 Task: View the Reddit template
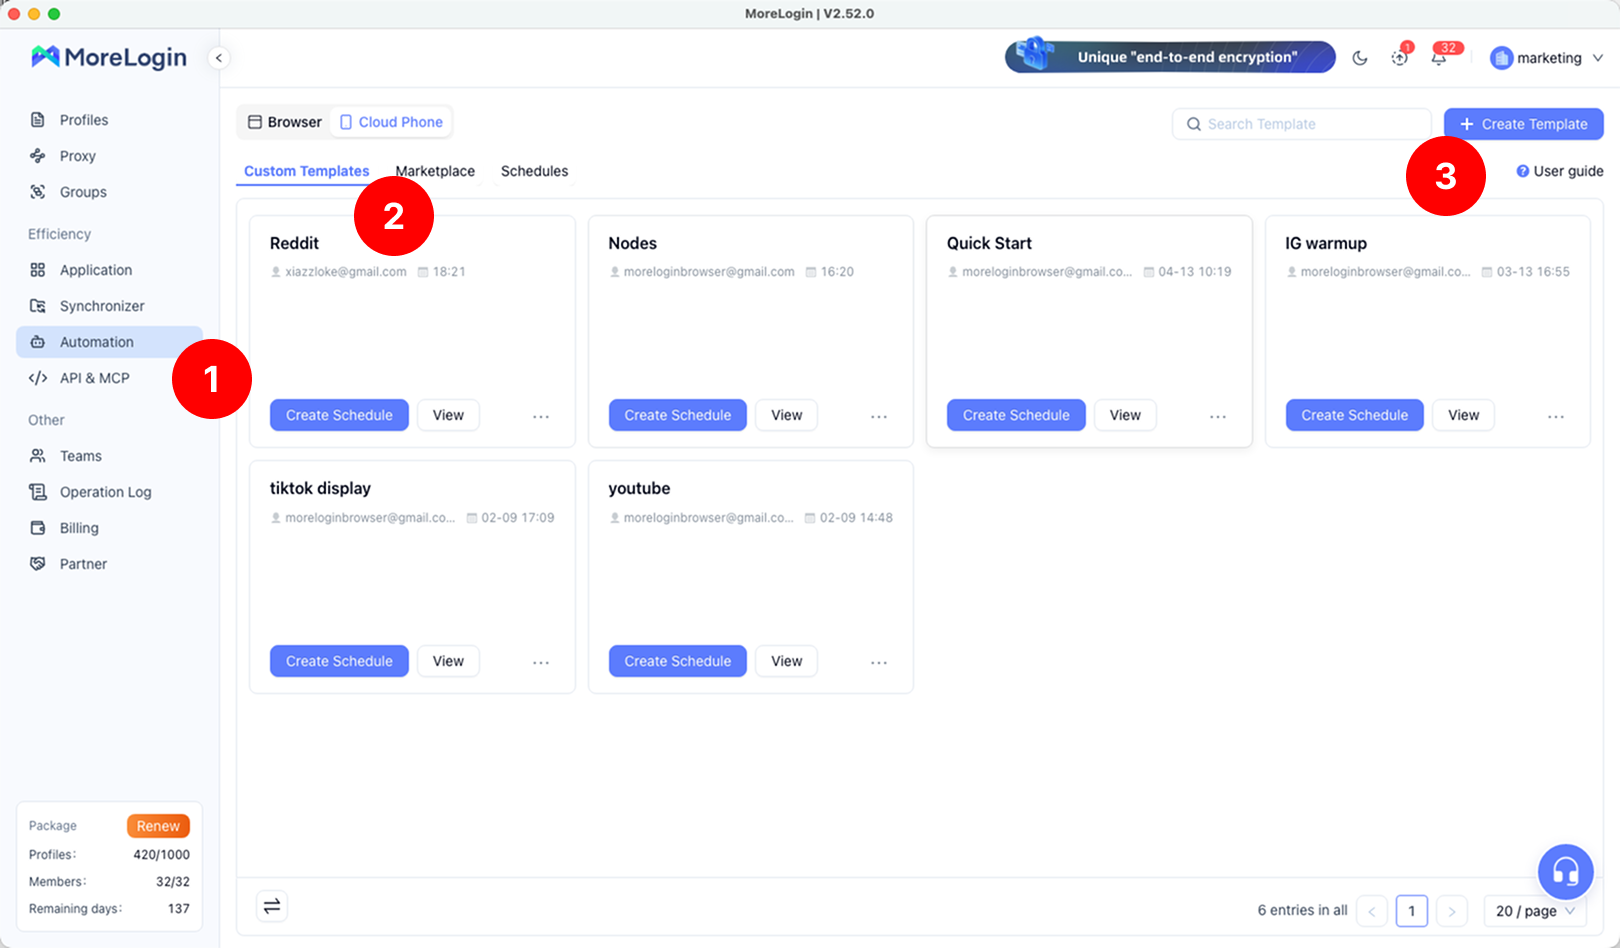448,415
